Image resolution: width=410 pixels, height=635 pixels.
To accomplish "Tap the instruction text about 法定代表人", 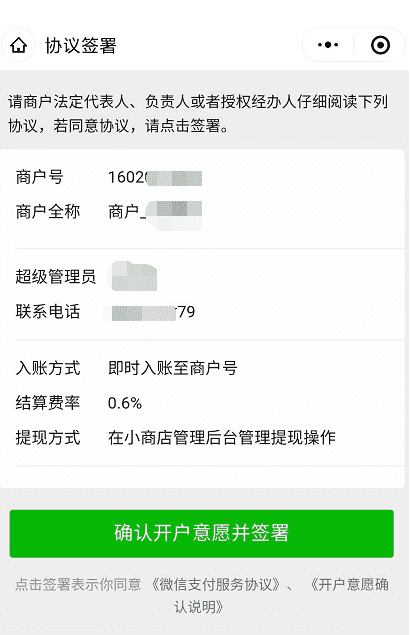I will tap(198, 113).
